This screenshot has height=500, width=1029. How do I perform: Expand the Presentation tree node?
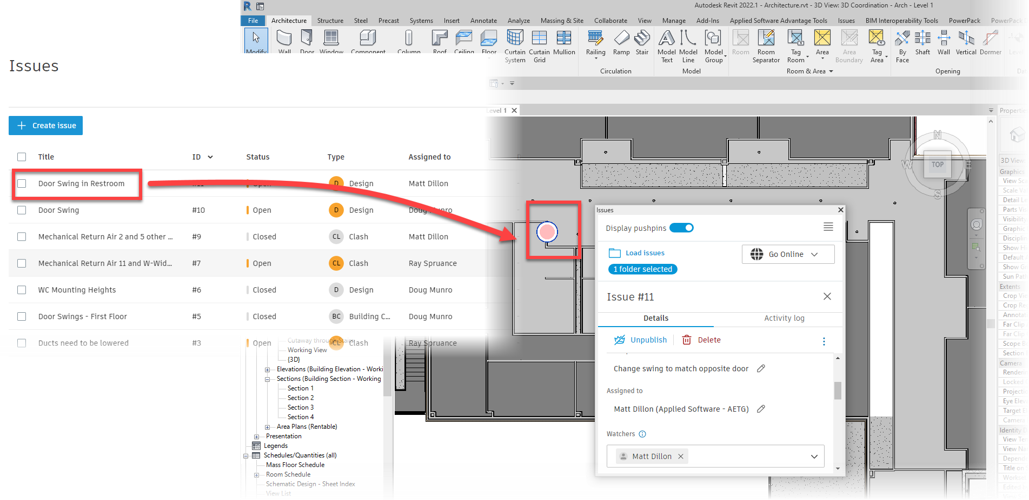pos(258,436)
